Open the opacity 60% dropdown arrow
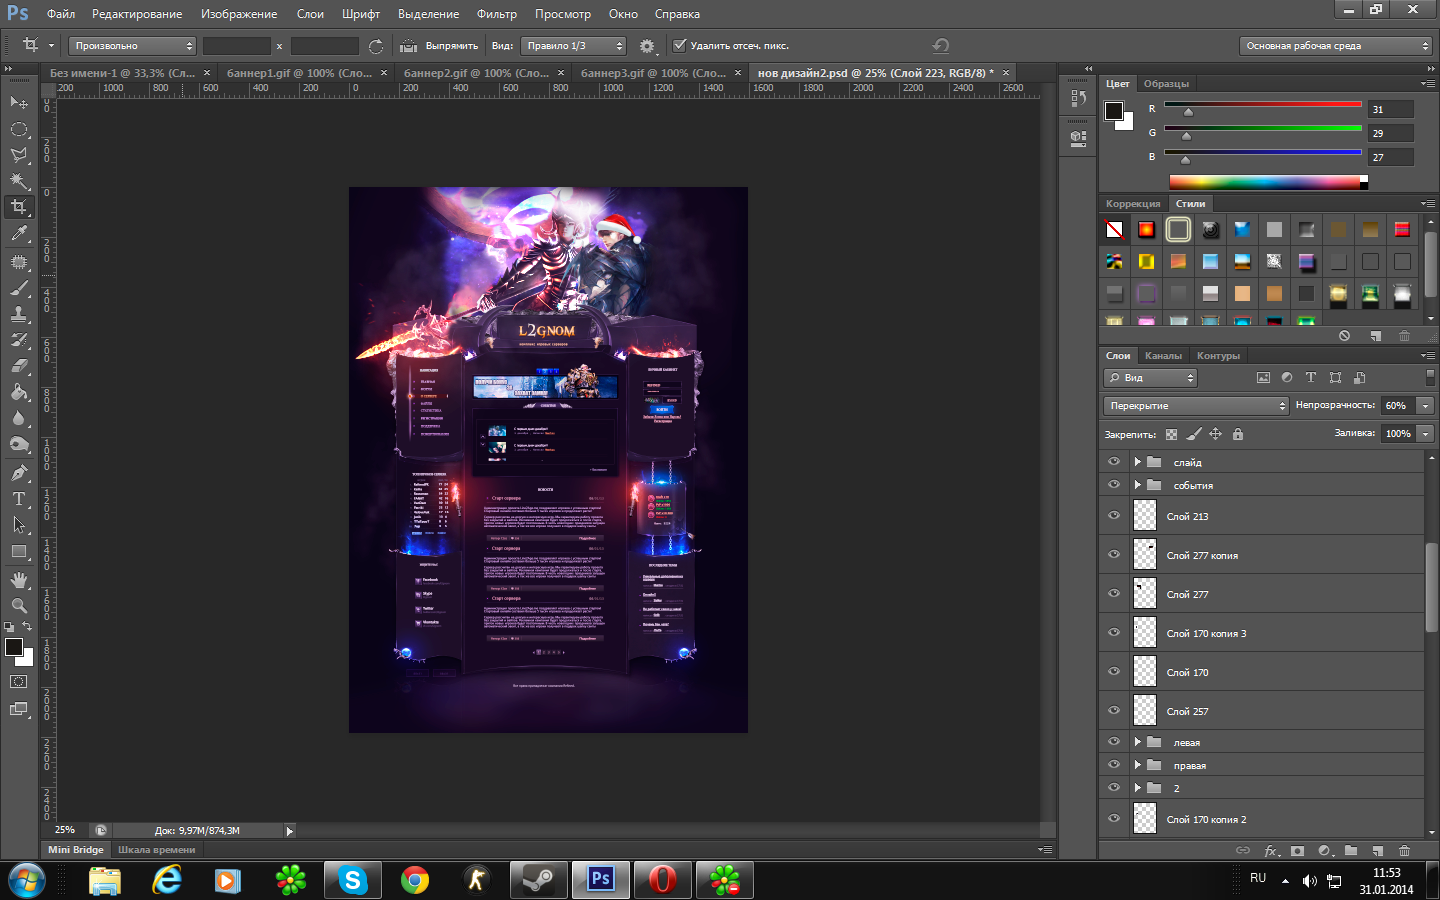Image resolution: width=1440 pixels, height=900 pixels. [1425, 406]
